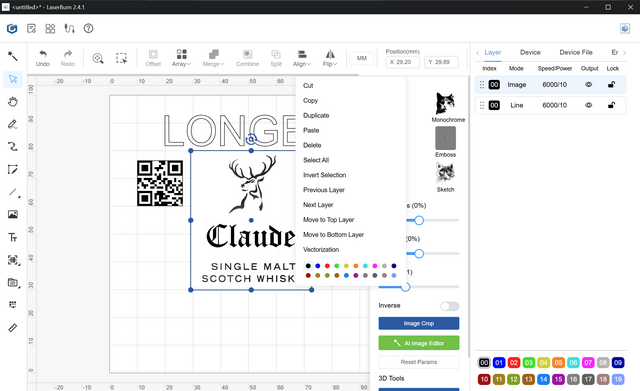Click the QR code on canvas
The width and height of the screenshot is (640, 391).
pyautogui.click(x=160, y=183)
